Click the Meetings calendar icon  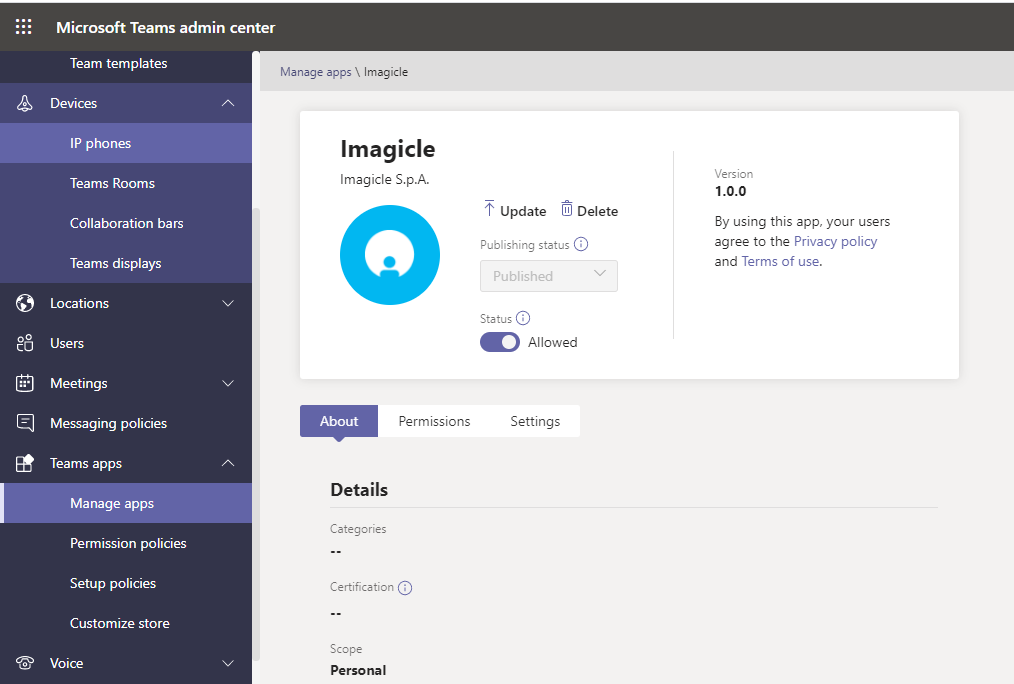[x=26, y=383]
